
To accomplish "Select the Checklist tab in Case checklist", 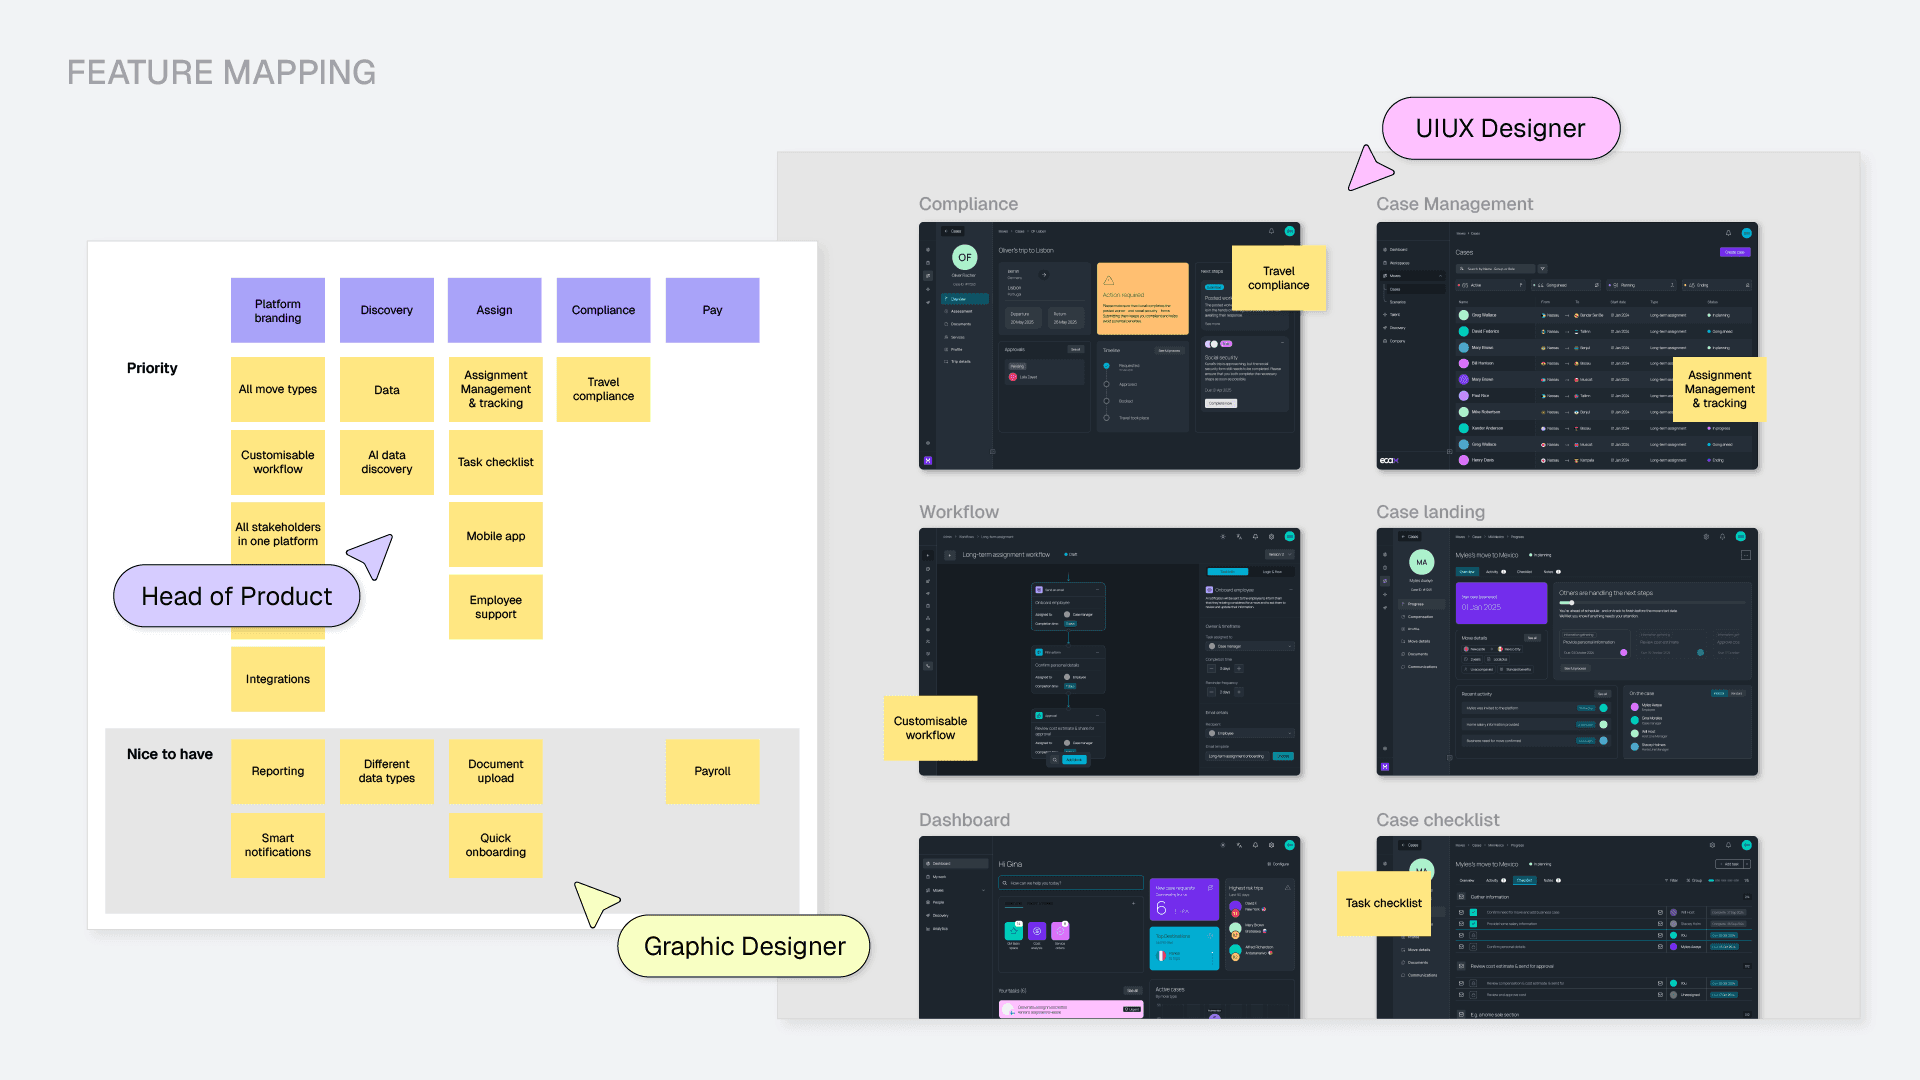I will (1524, 880).
